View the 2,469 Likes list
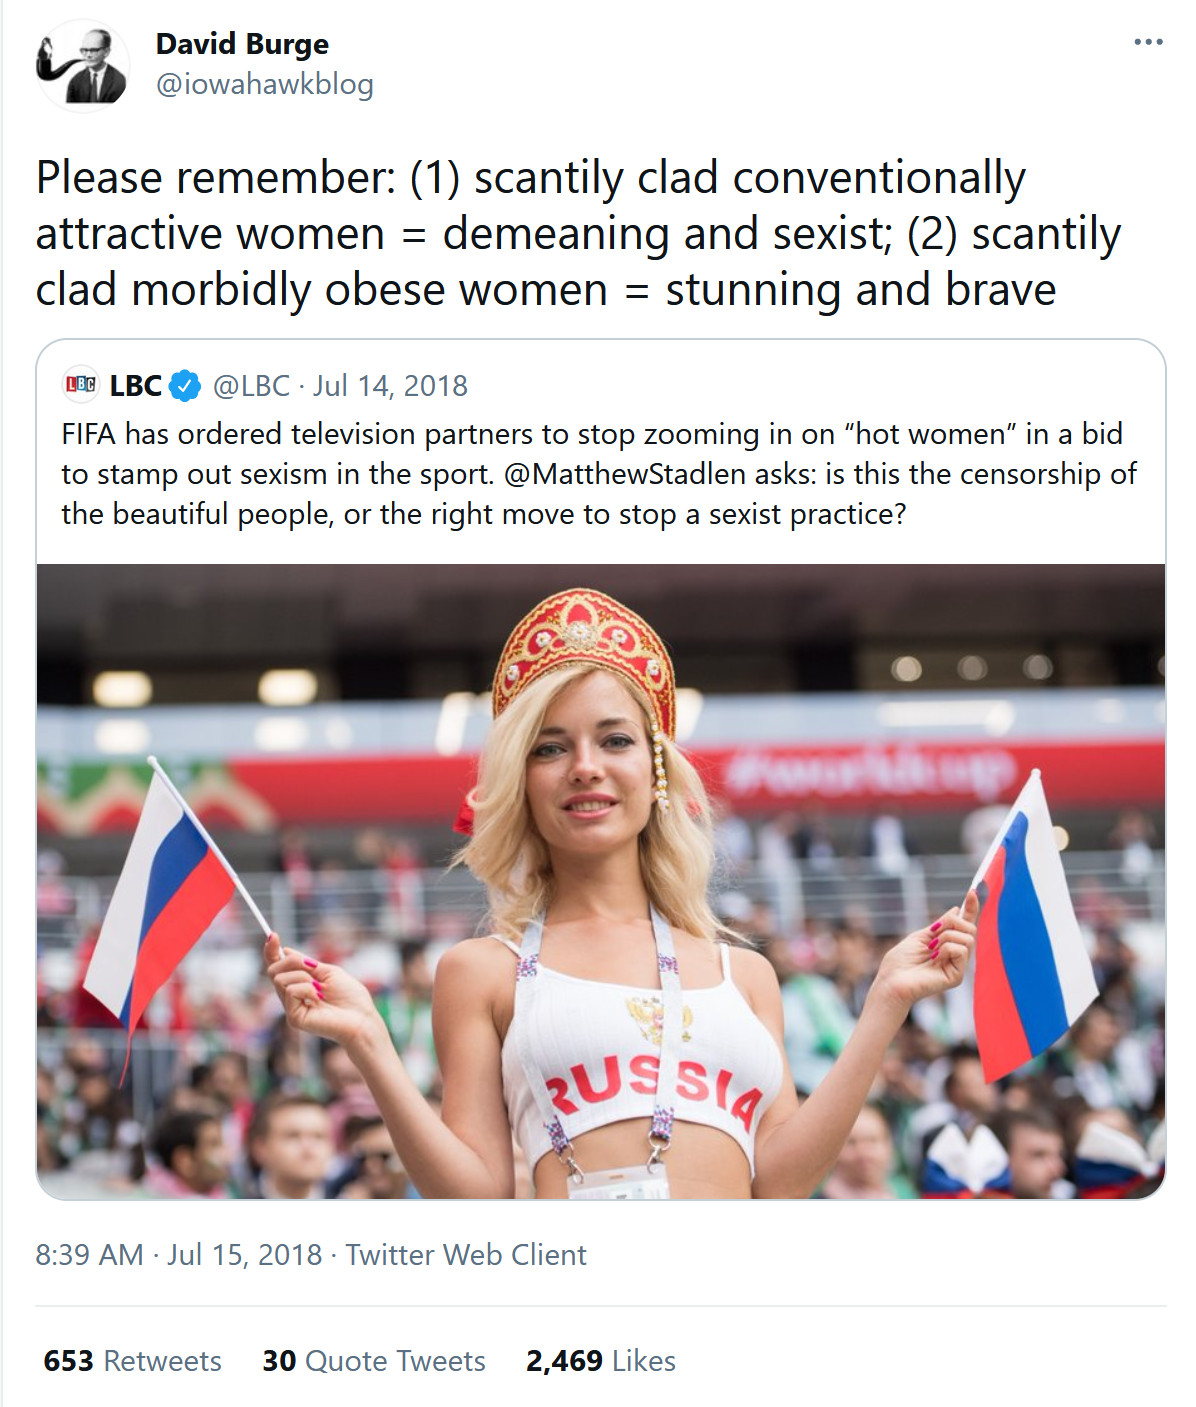1196x1407 pixels. click(x=600, y=1360)
